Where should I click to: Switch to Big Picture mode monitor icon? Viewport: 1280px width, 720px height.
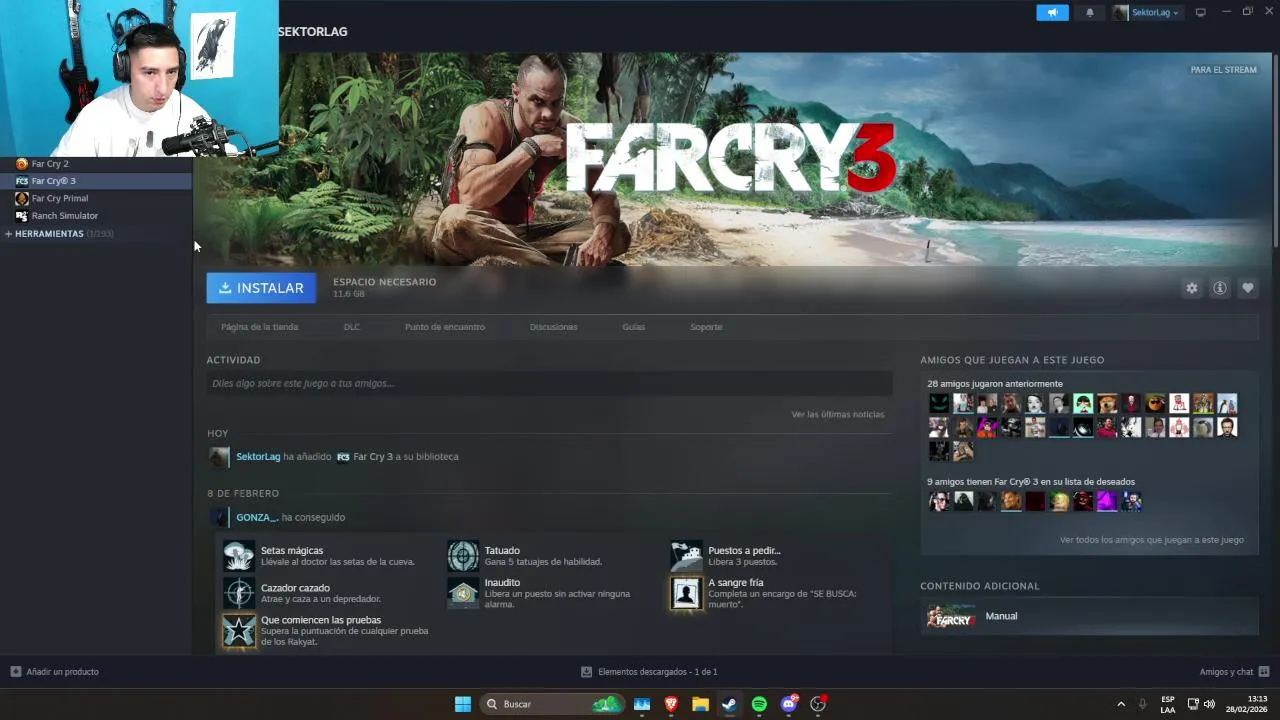1201,13
